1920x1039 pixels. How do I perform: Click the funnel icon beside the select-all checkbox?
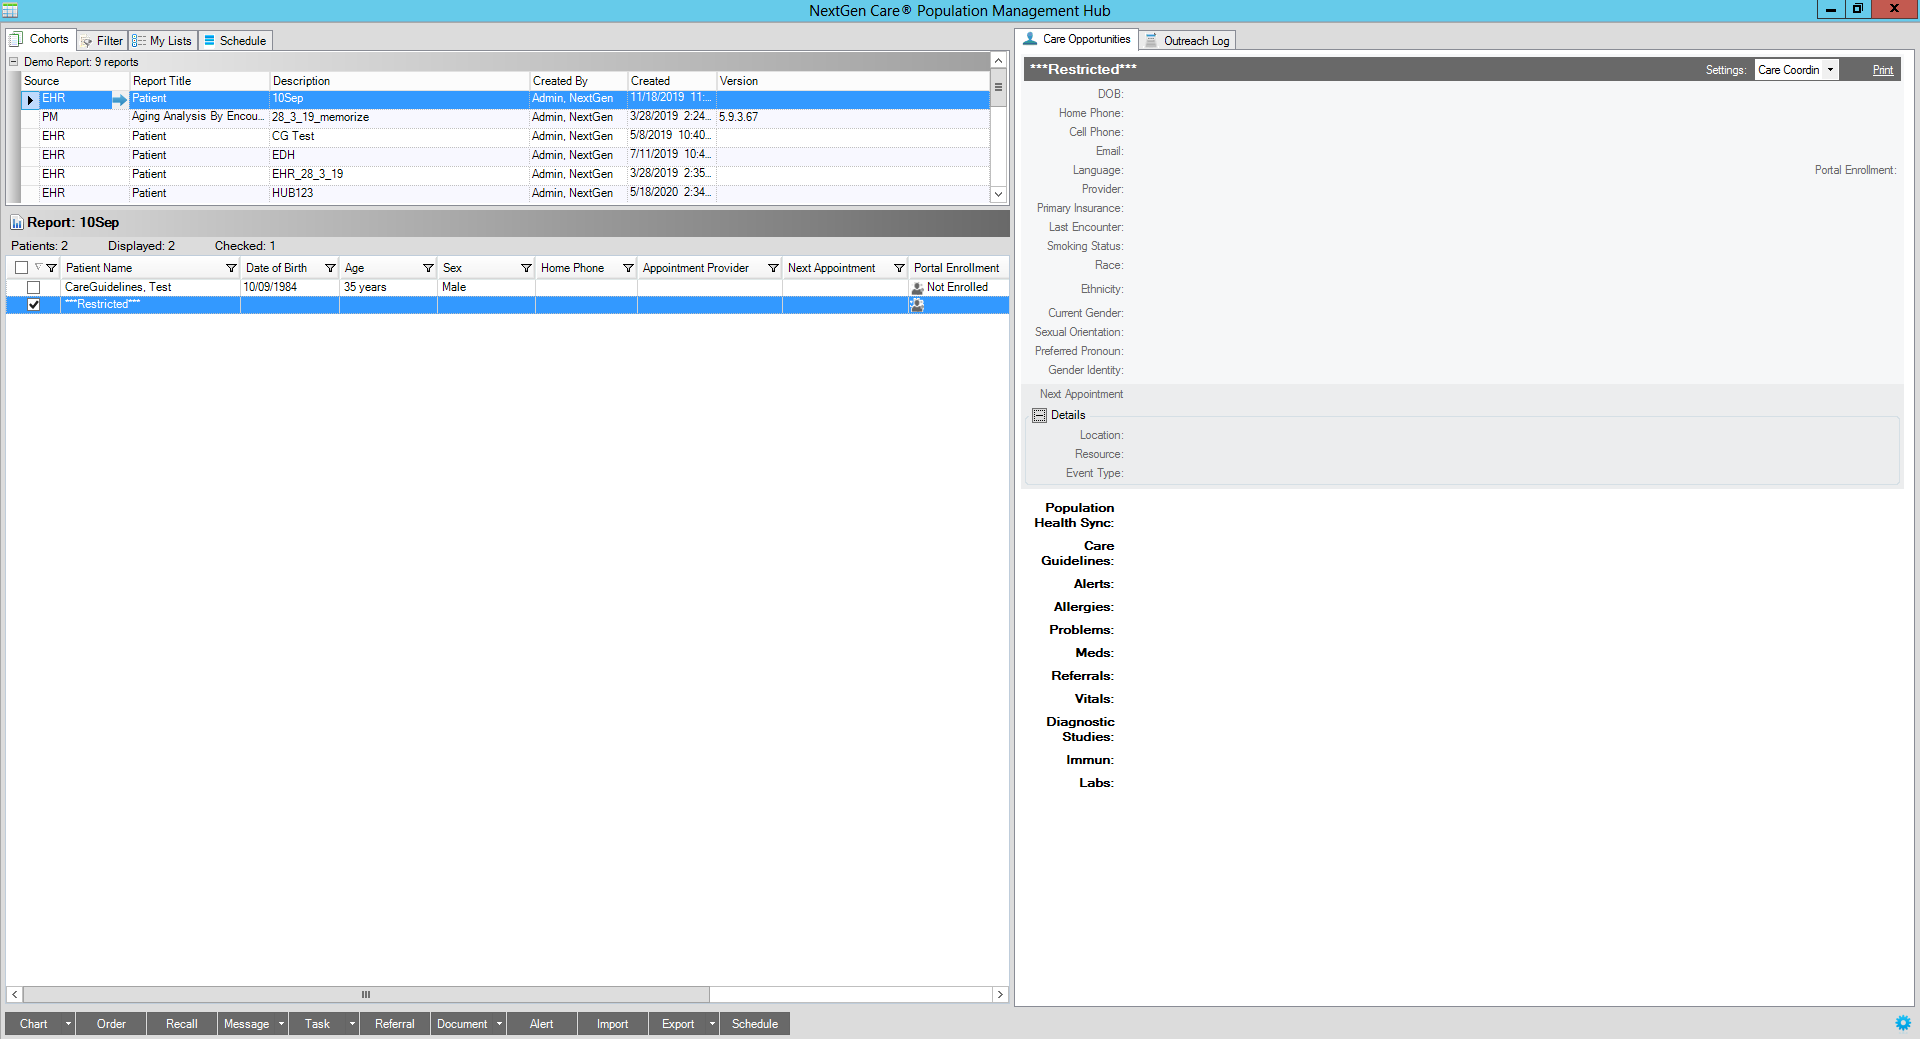pos(51,268)
